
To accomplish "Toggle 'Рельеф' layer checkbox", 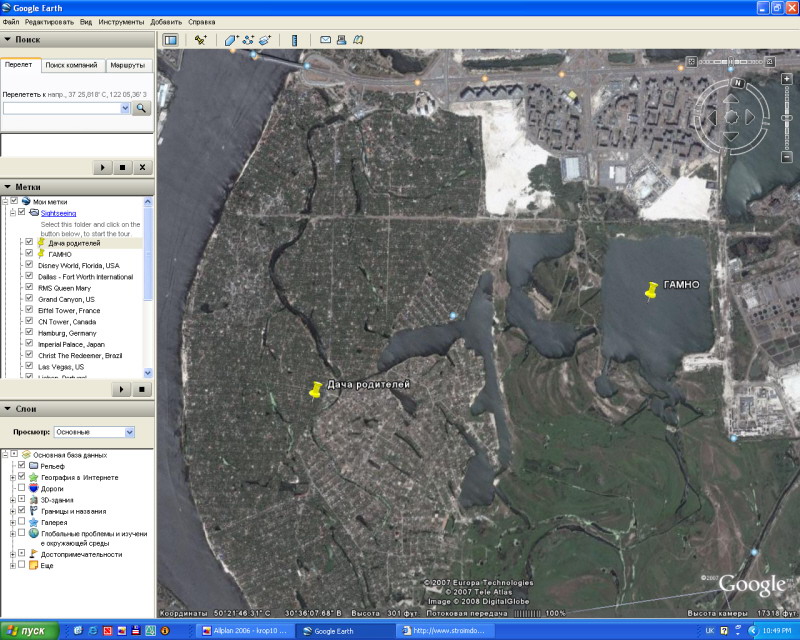I will pos(21,465).
